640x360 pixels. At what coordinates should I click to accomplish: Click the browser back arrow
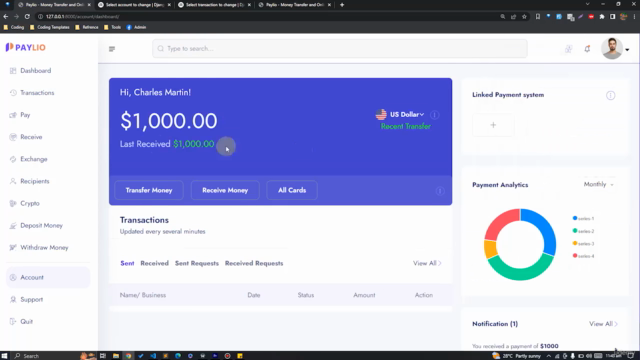coord(6,17)
